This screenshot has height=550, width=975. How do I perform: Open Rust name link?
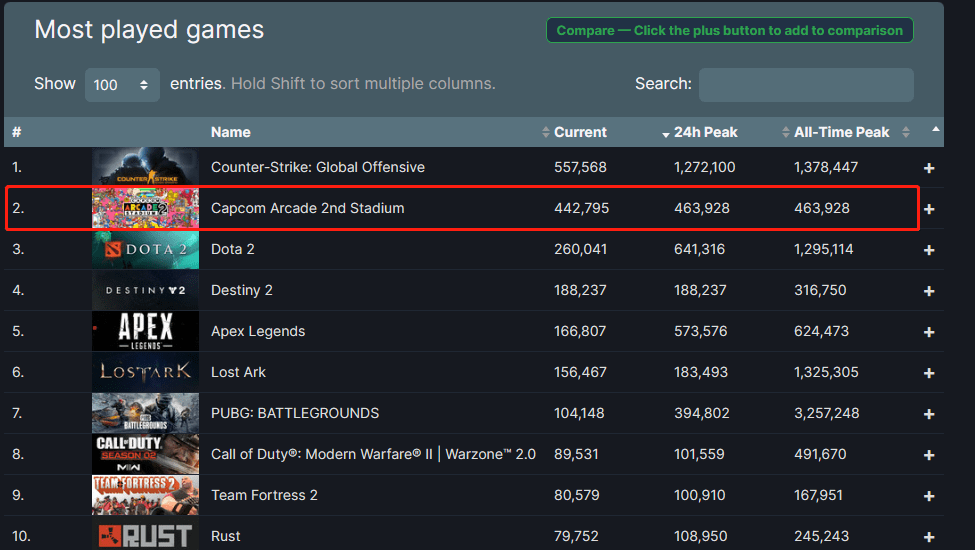(226, 536)
